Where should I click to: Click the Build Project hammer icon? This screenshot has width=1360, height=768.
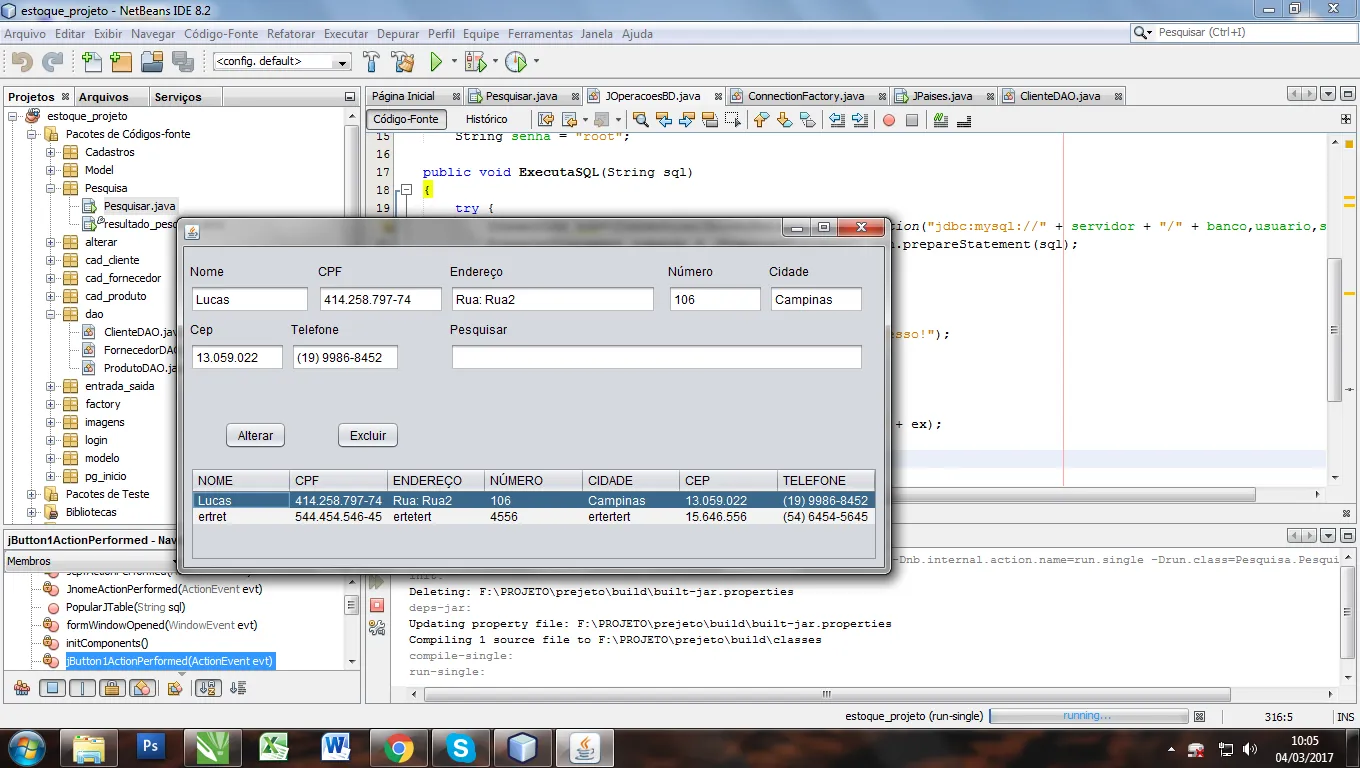click(x=372, y=62)
